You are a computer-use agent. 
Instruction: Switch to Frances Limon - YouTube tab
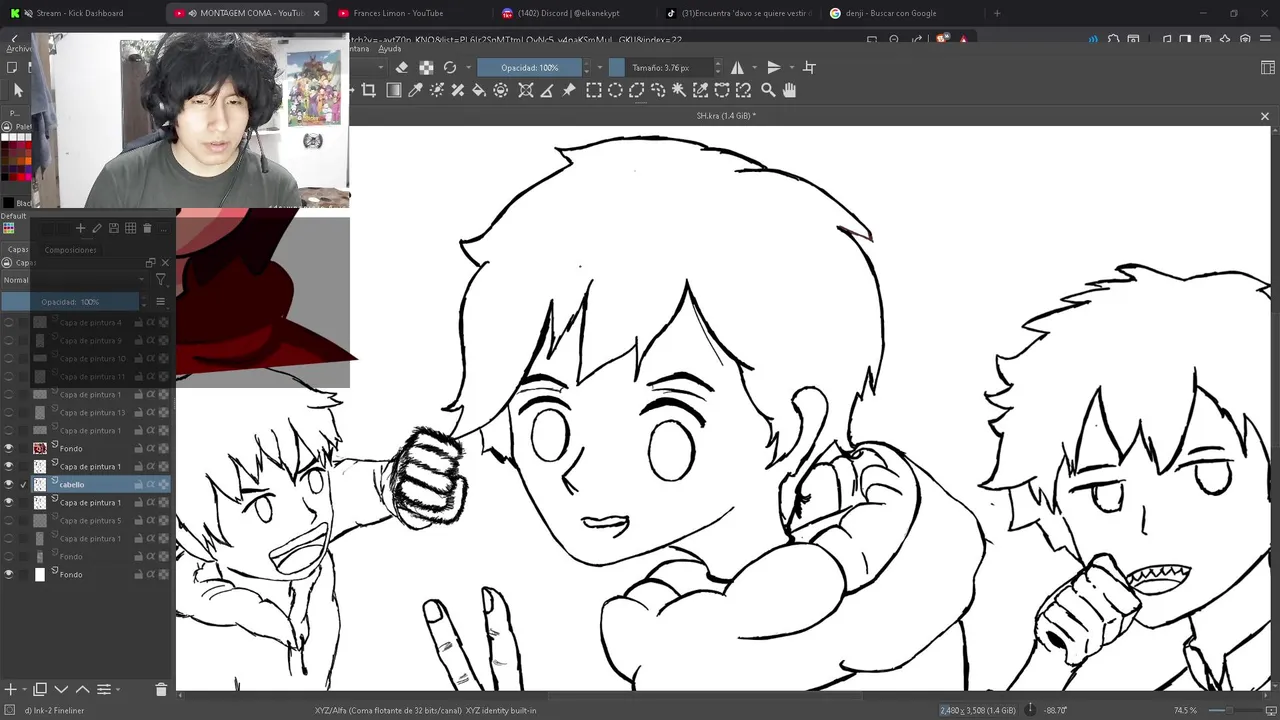(398, 13)
